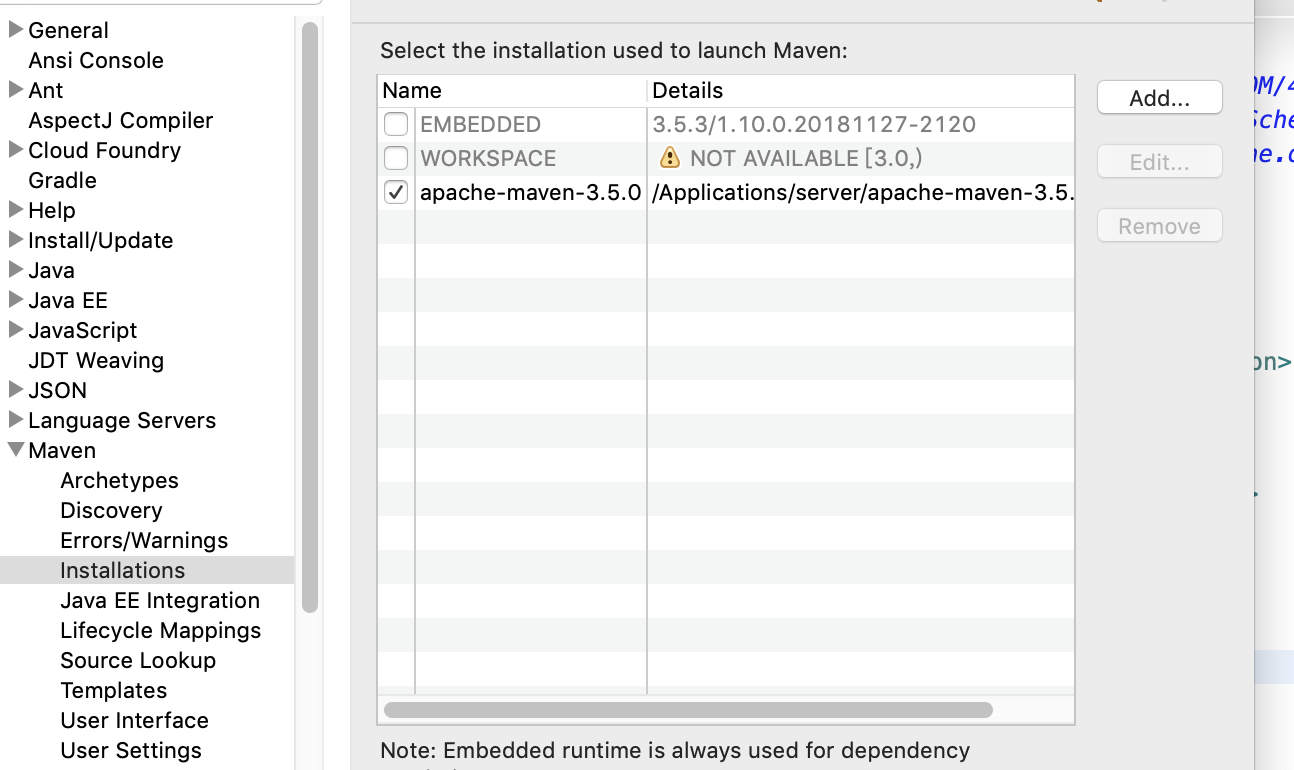Select the JSON tree item label
The image size is (1294, 770).
(x=58, y=390)
